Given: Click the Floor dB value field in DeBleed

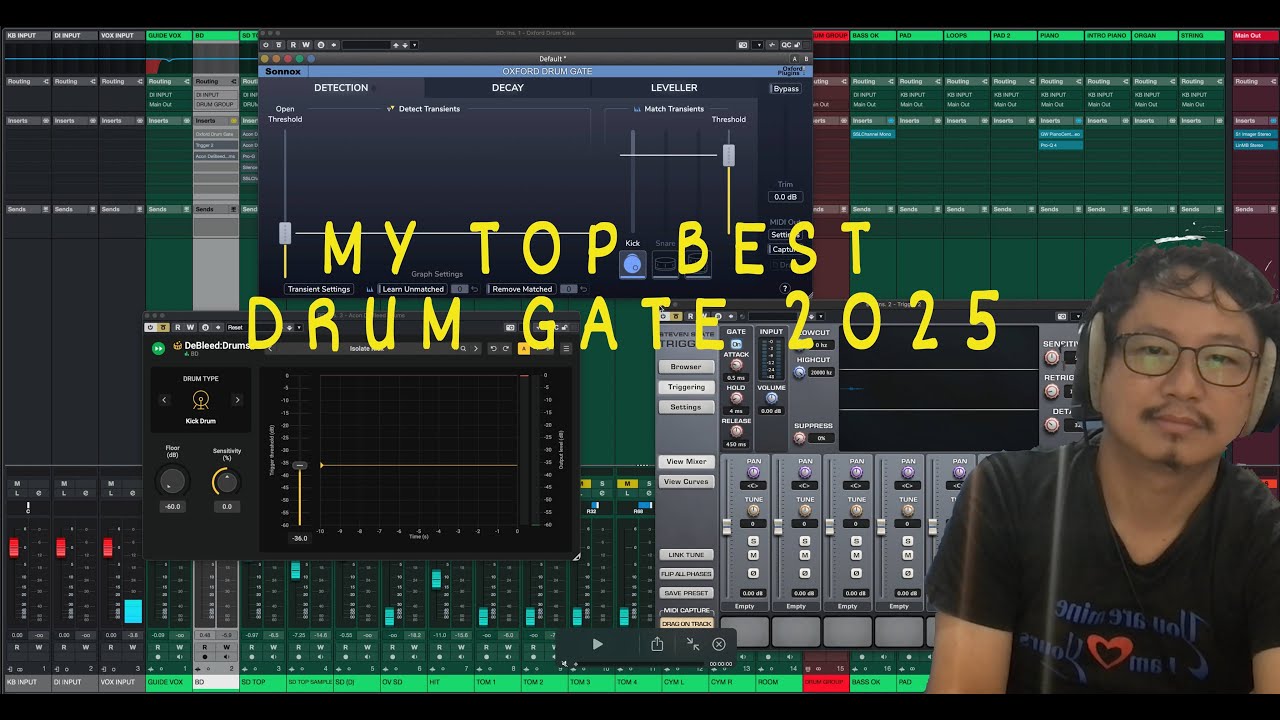Looking at the screenshot, I should 173,507.
